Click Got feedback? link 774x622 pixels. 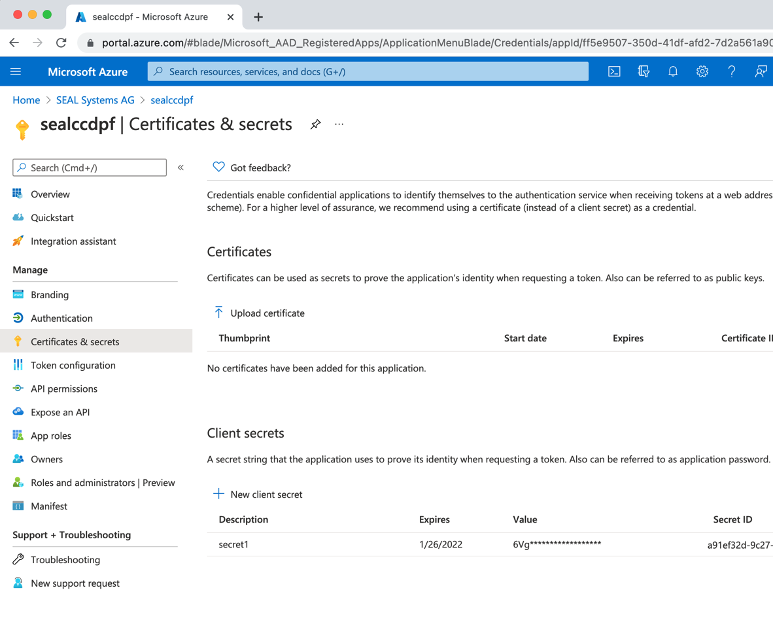click(260, 168)
